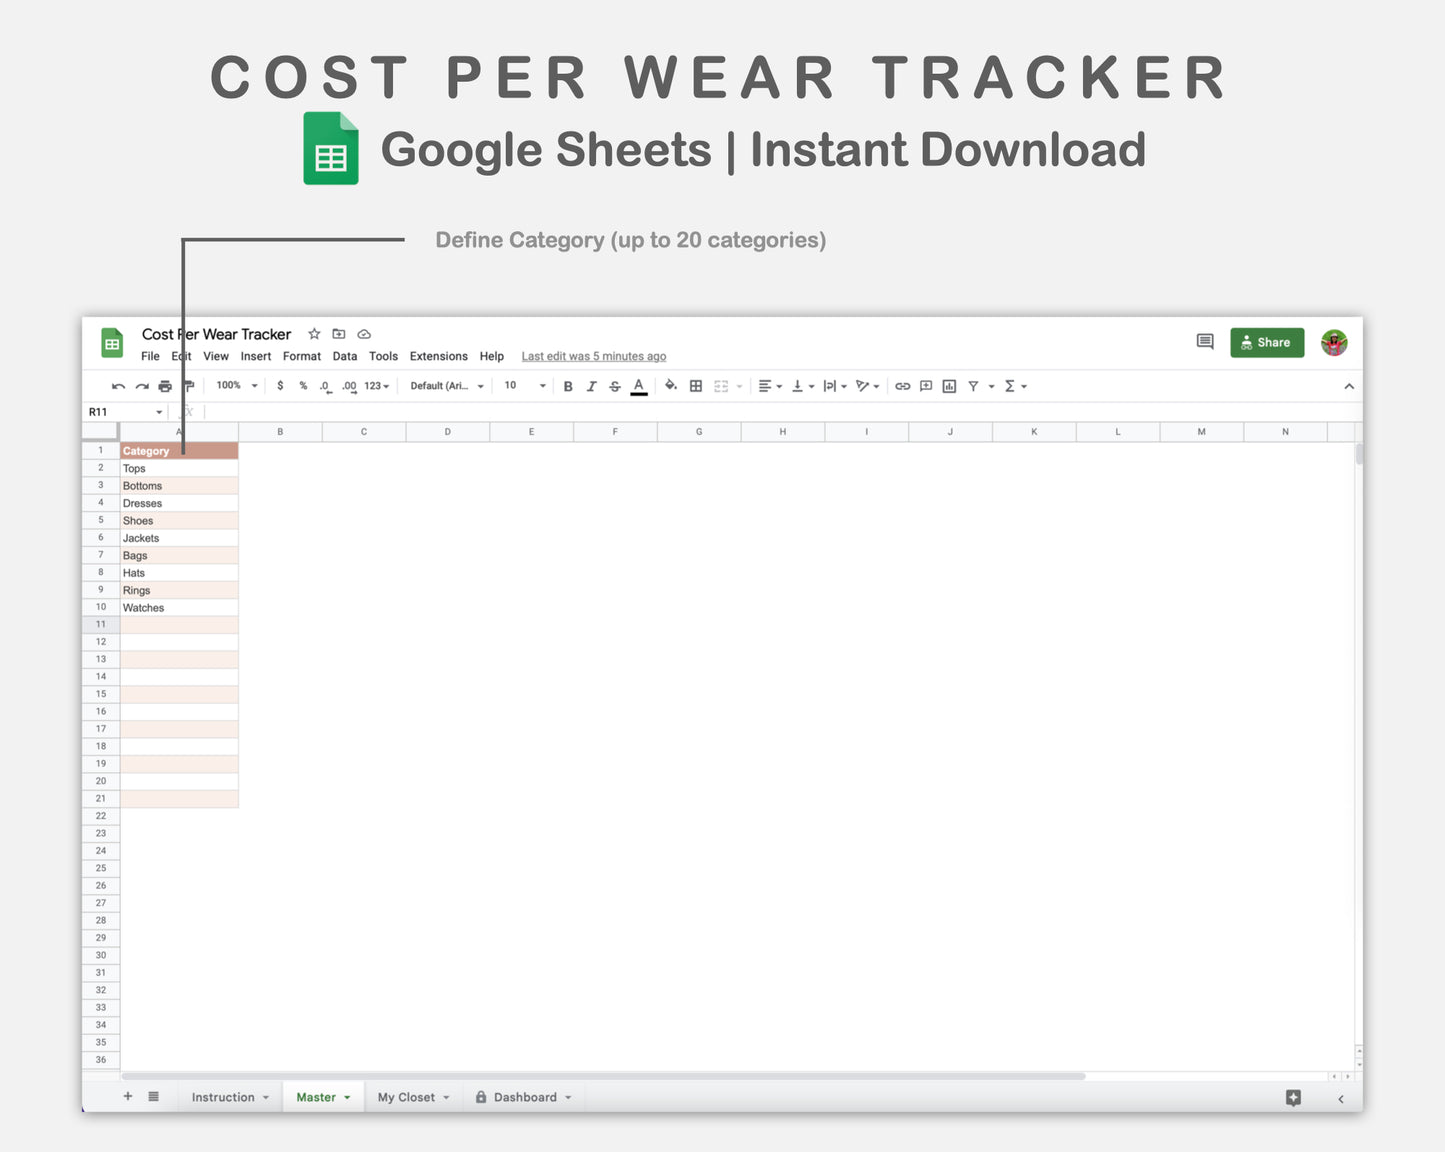Screen dimensions: 1445x1152
Task: Toggle italic formatting
Action: point(591,385)
